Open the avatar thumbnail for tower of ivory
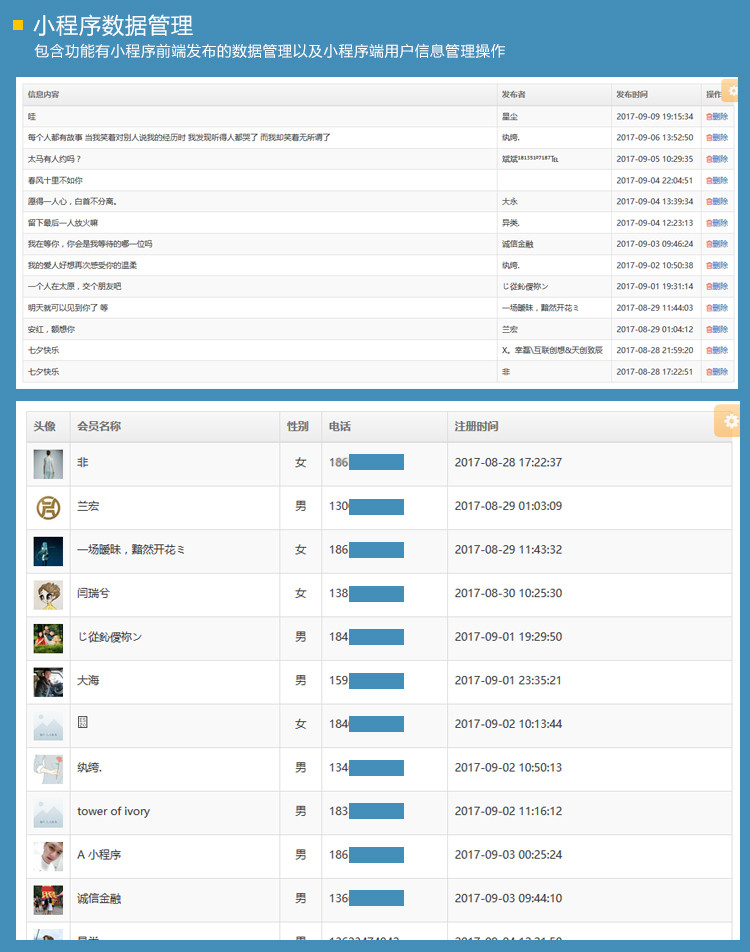750x952 pixels. (48, 812)
